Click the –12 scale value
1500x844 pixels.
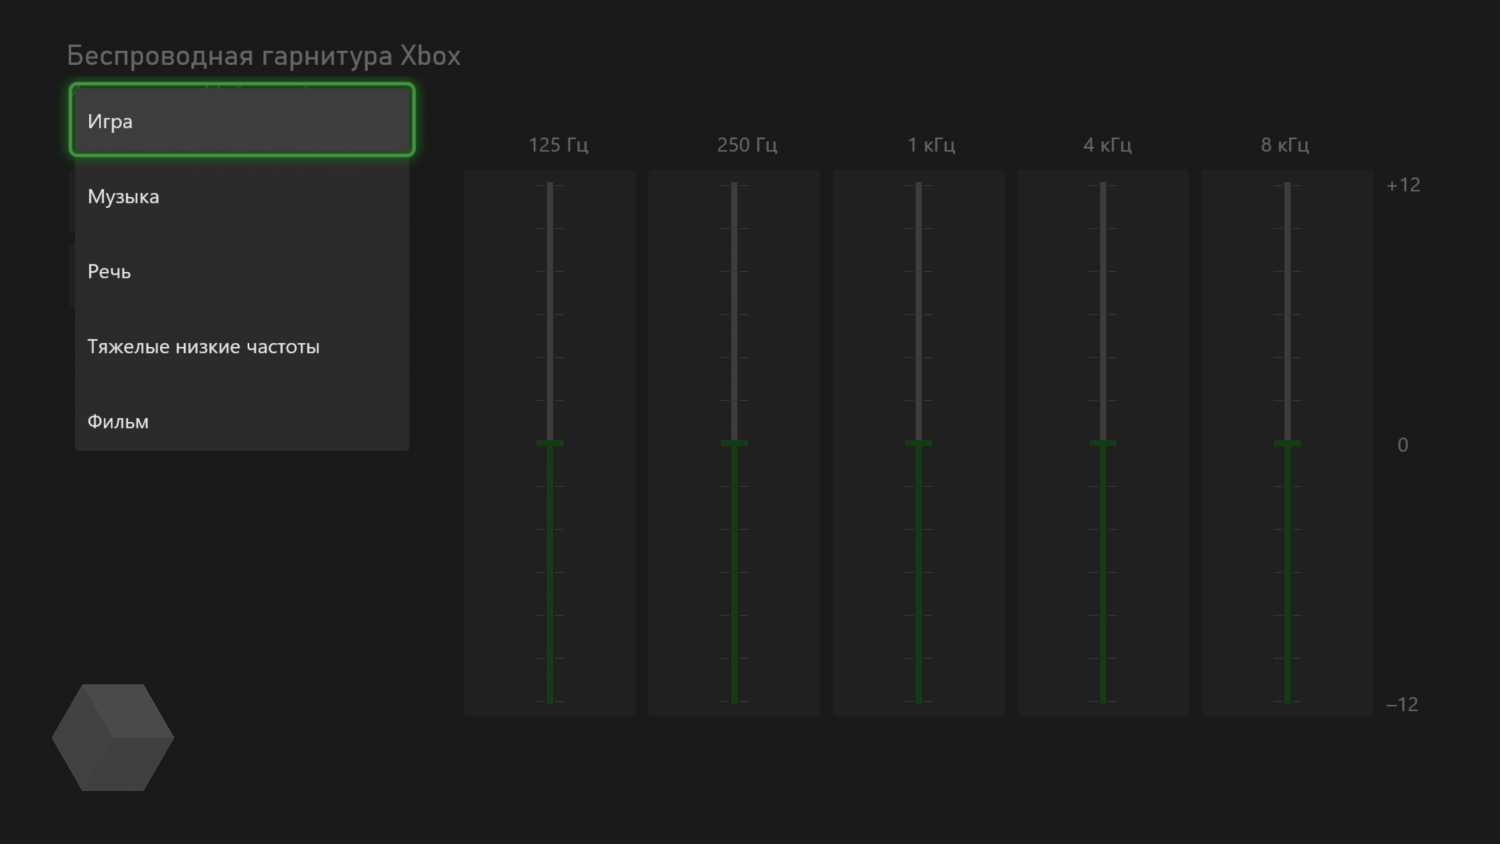1402,705
